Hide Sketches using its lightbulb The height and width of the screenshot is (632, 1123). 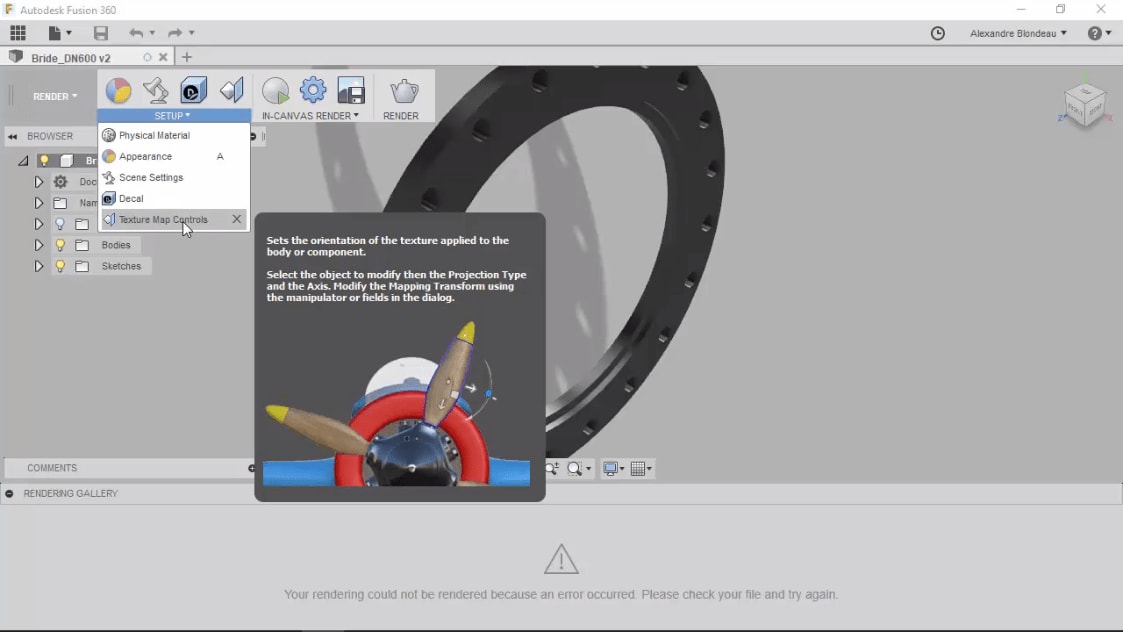tap(60, 266)
